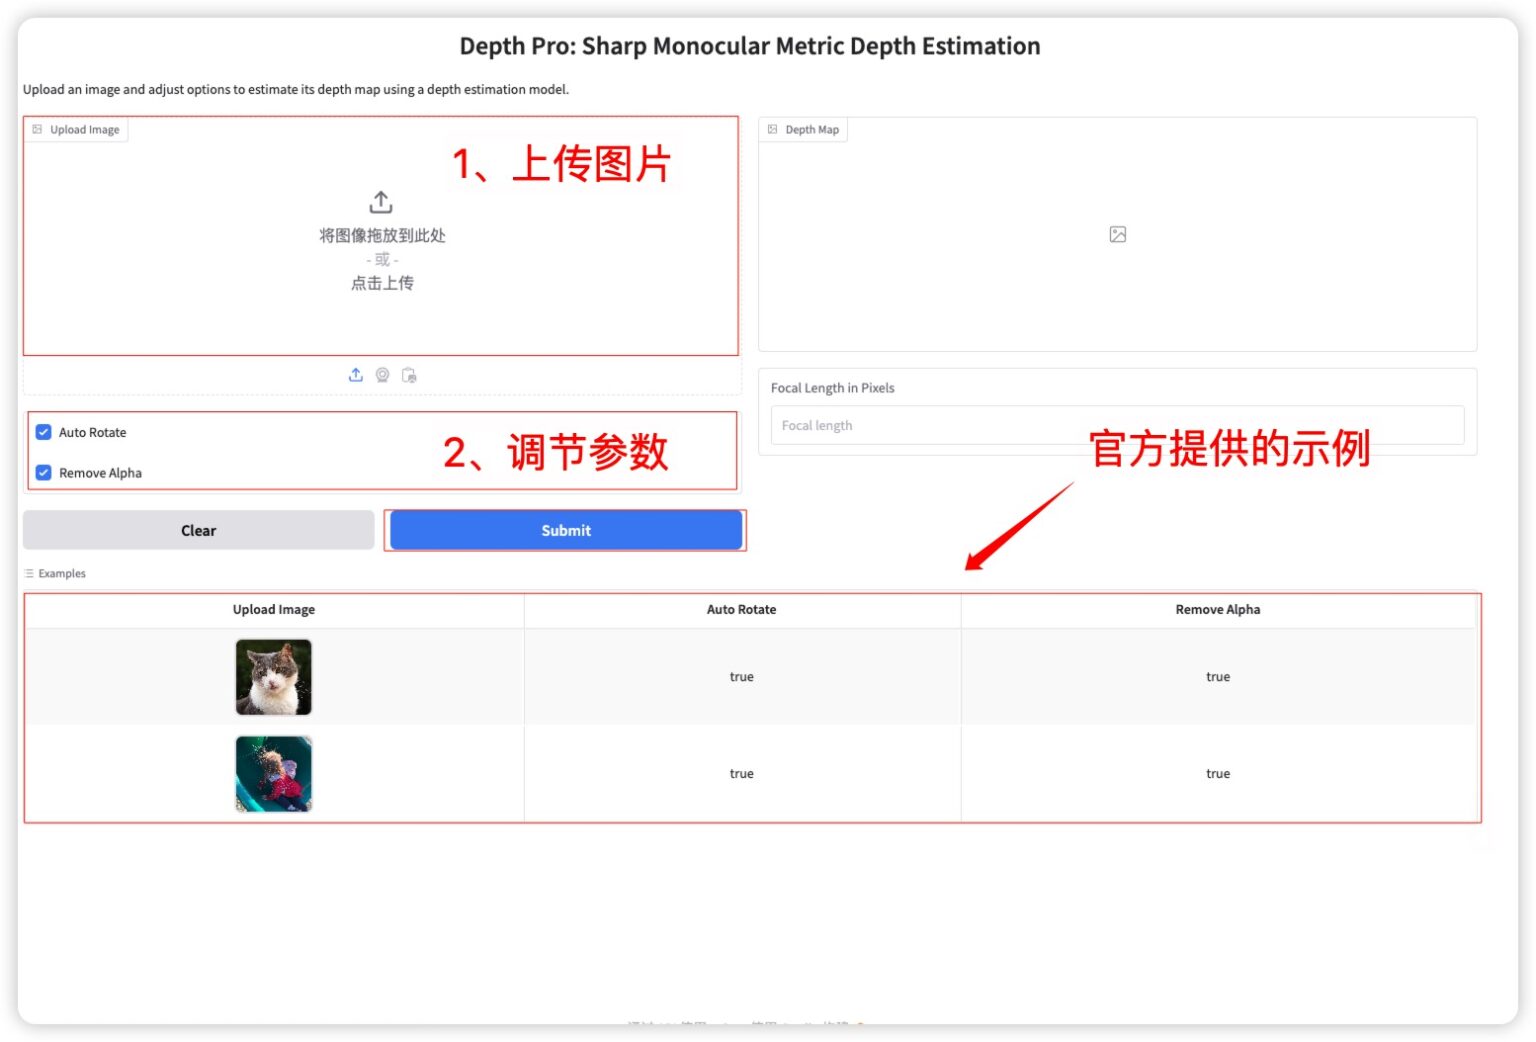This screenshot has width=1536, height=1042.
Task: Uncheck Remove Alpha
Action: point(43,472)
